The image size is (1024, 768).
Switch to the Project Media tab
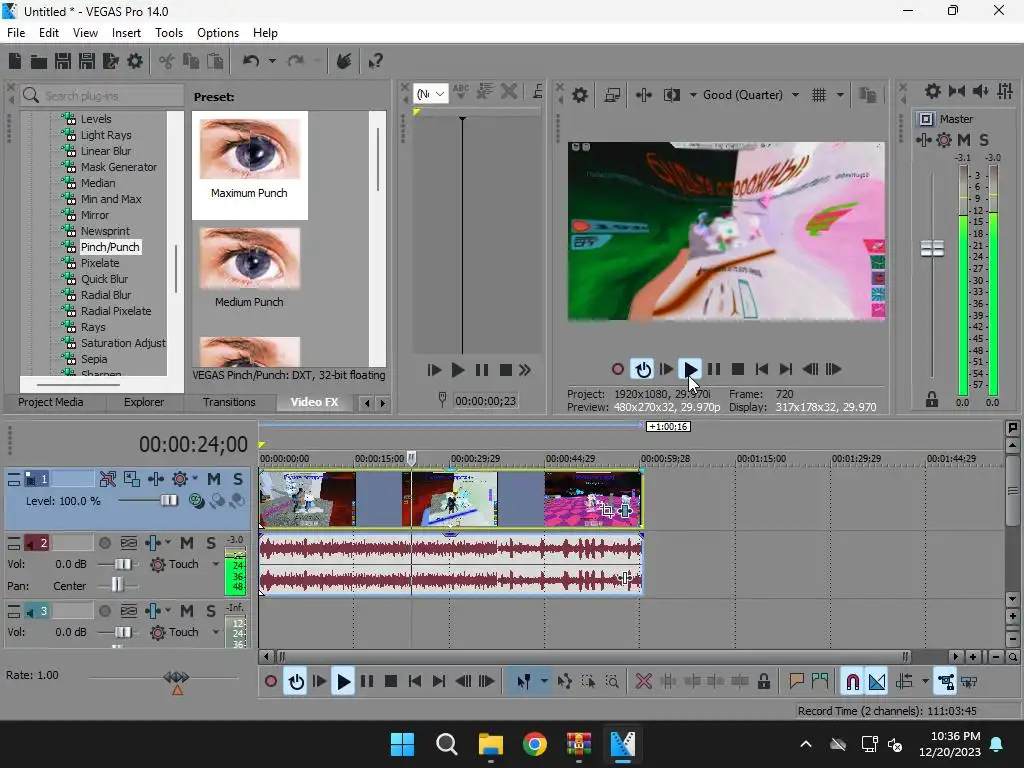pos(50,402)
